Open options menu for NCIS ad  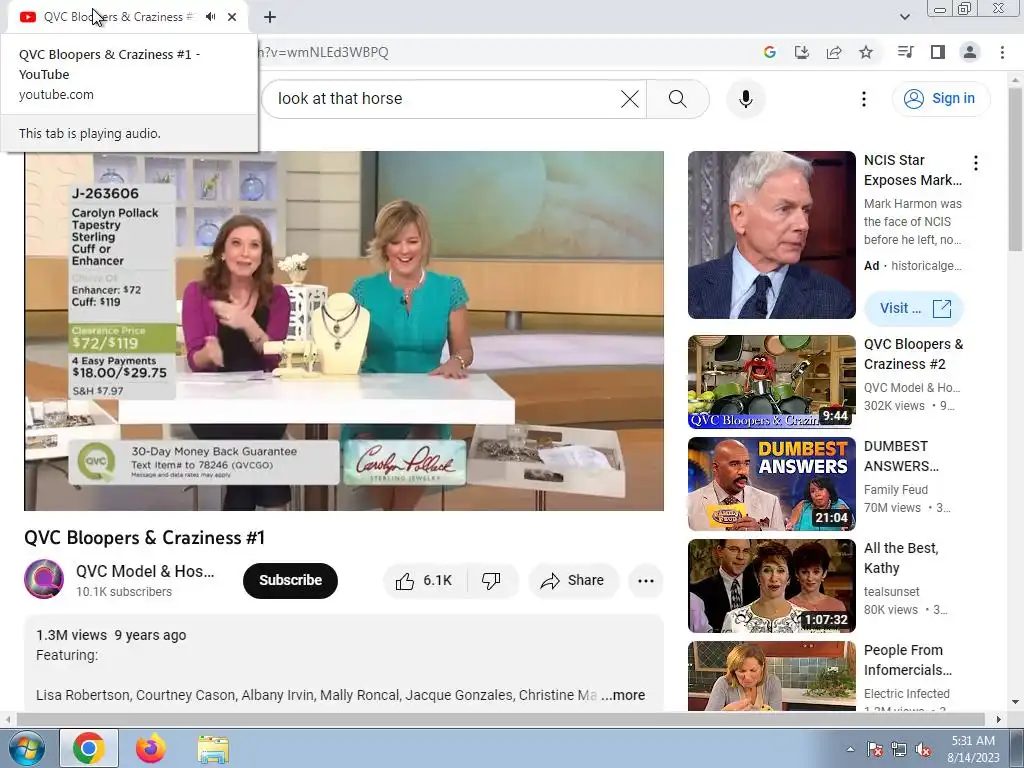point(976,163)
